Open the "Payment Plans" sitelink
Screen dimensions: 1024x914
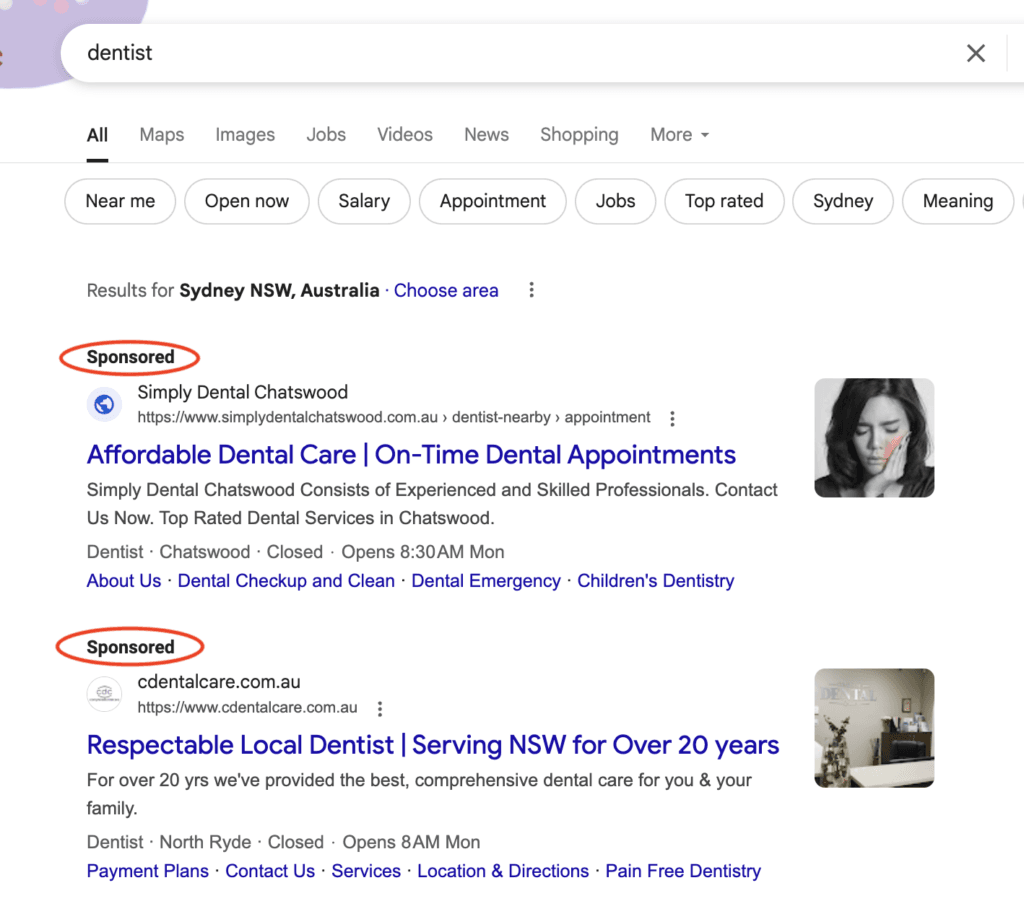pyautogui.click(x=148, y=871)
